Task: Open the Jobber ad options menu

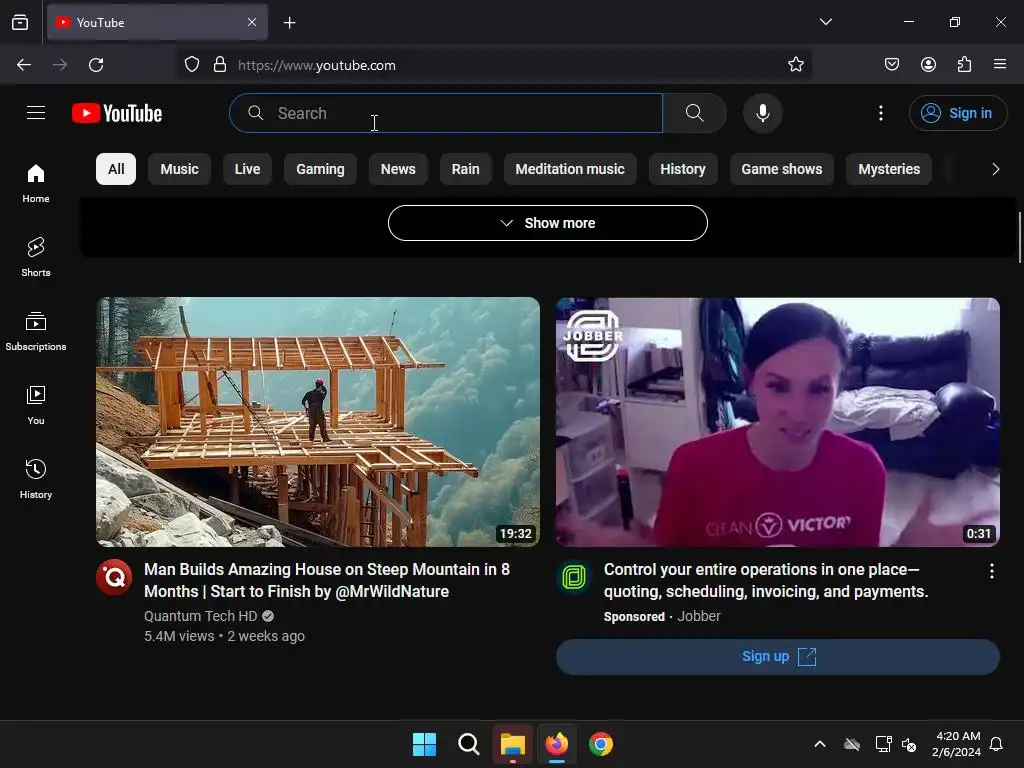Action: coord(991,571)
